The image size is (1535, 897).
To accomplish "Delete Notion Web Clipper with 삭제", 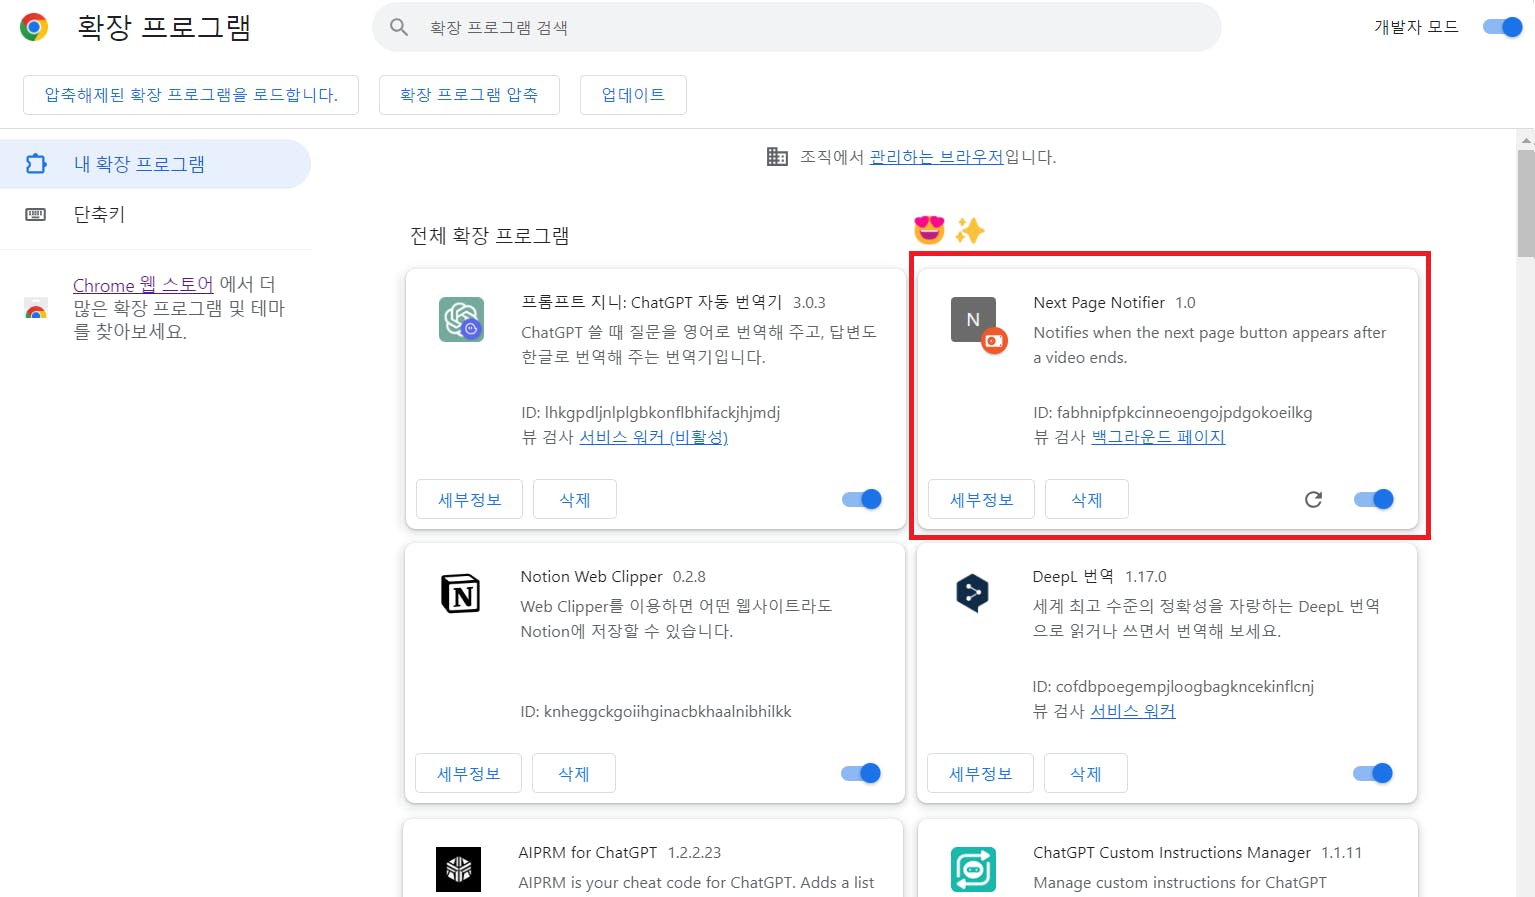I will click(574, 773).
